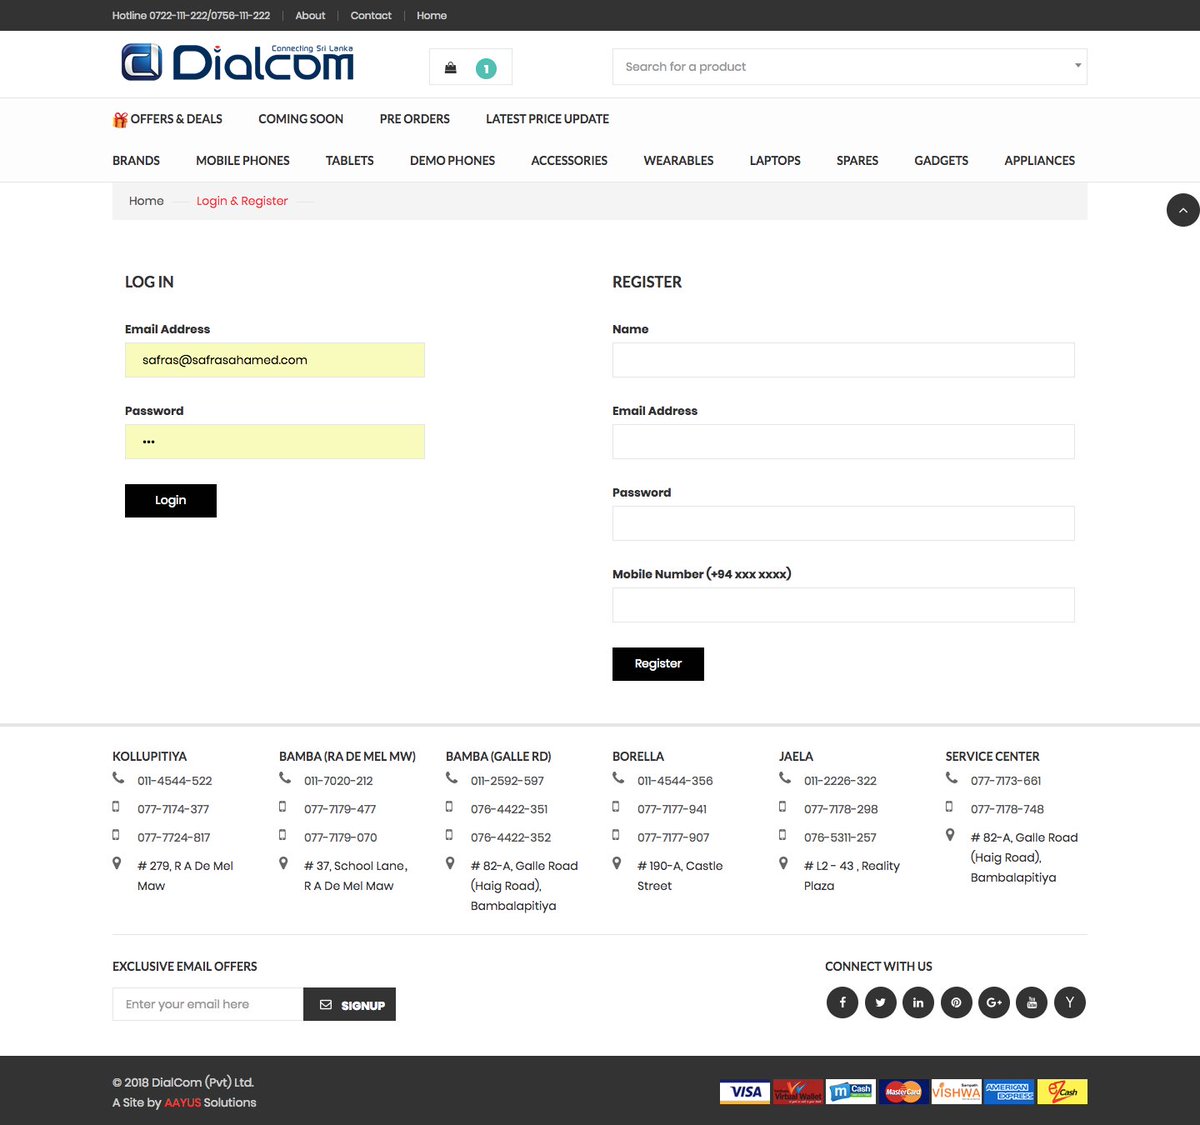
Task: Click Kollupitiya number 011-4544-522
Action: 175,781
